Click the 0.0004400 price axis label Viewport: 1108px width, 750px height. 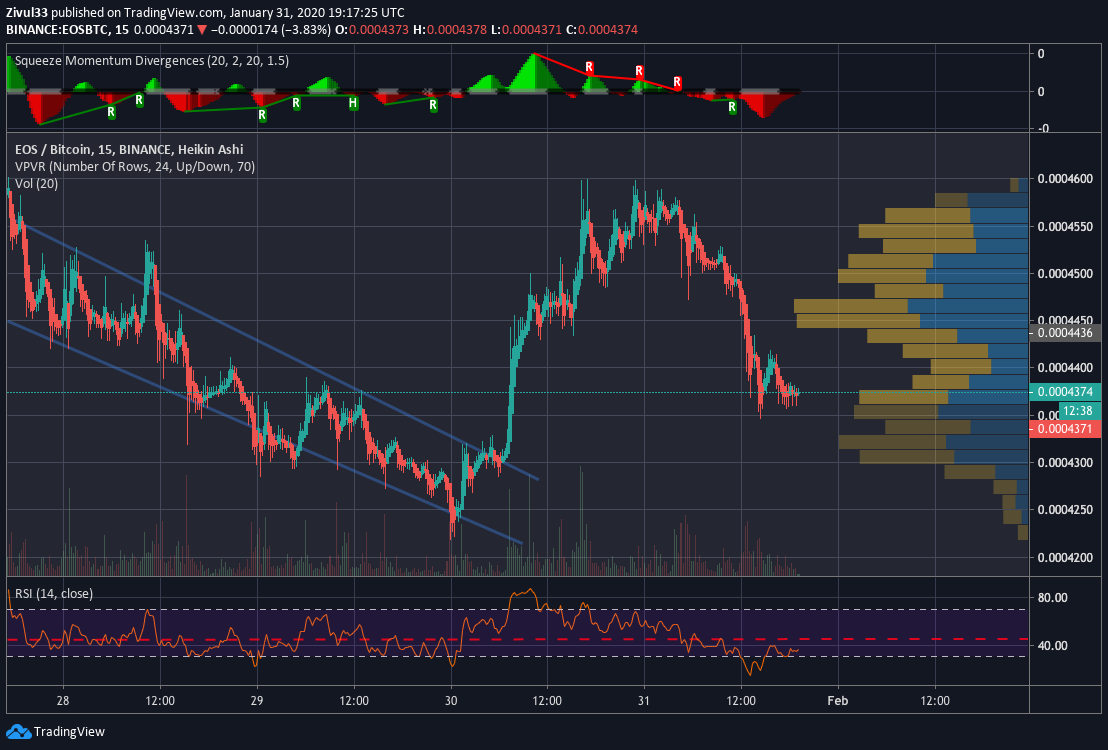tap(1065, 368)
